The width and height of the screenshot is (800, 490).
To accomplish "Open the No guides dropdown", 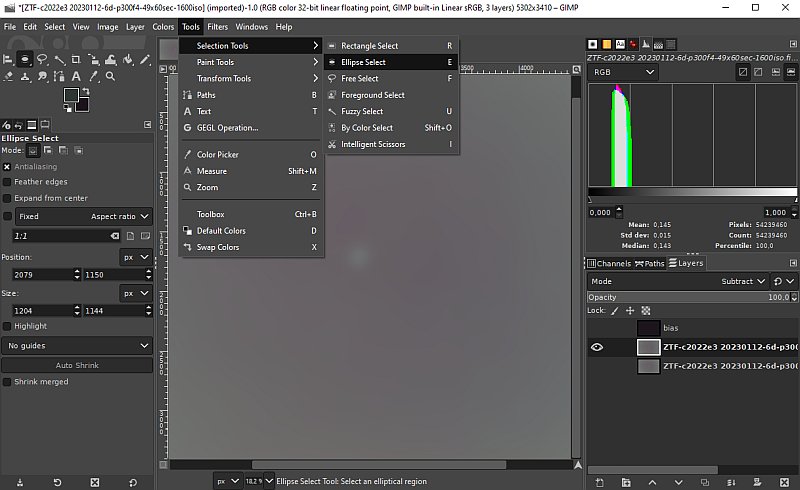I will (77, 346).
